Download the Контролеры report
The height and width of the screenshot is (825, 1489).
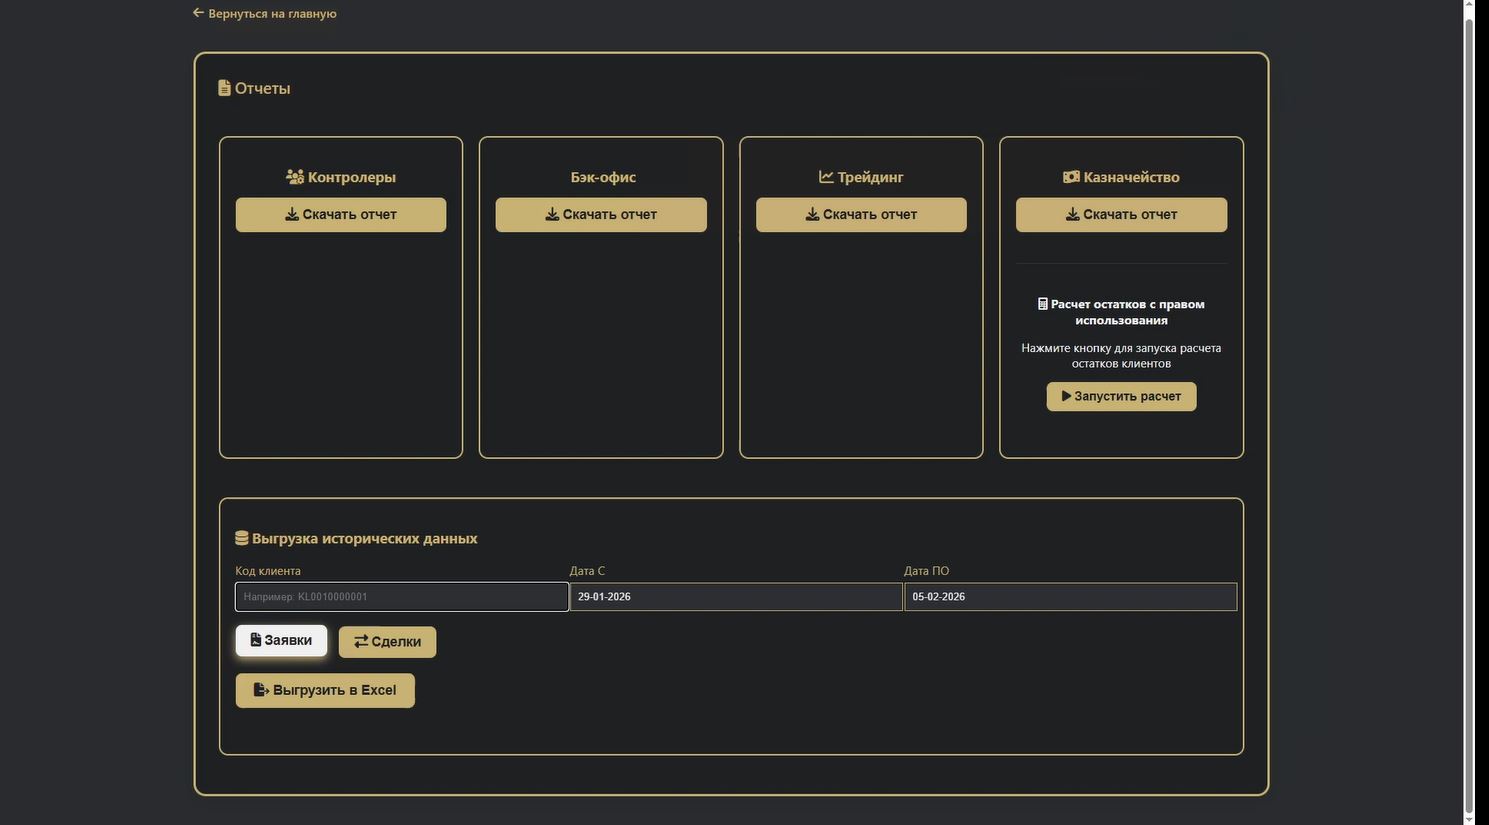click(x=340, y=215)
